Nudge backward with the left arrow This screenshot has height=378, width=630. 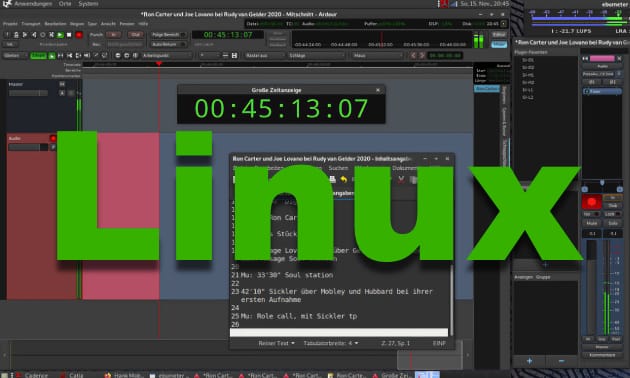tap(413, 55)
